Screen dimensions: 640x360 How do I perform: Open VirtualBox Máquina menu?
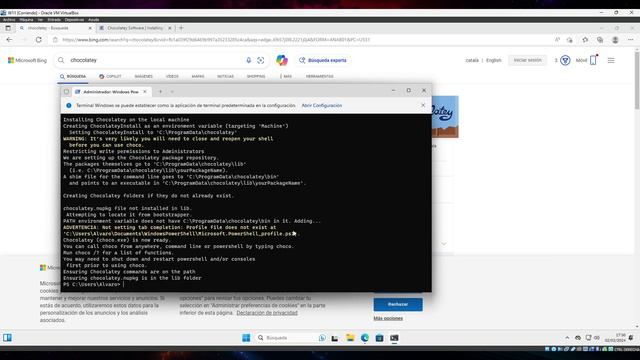coord(26,20)
